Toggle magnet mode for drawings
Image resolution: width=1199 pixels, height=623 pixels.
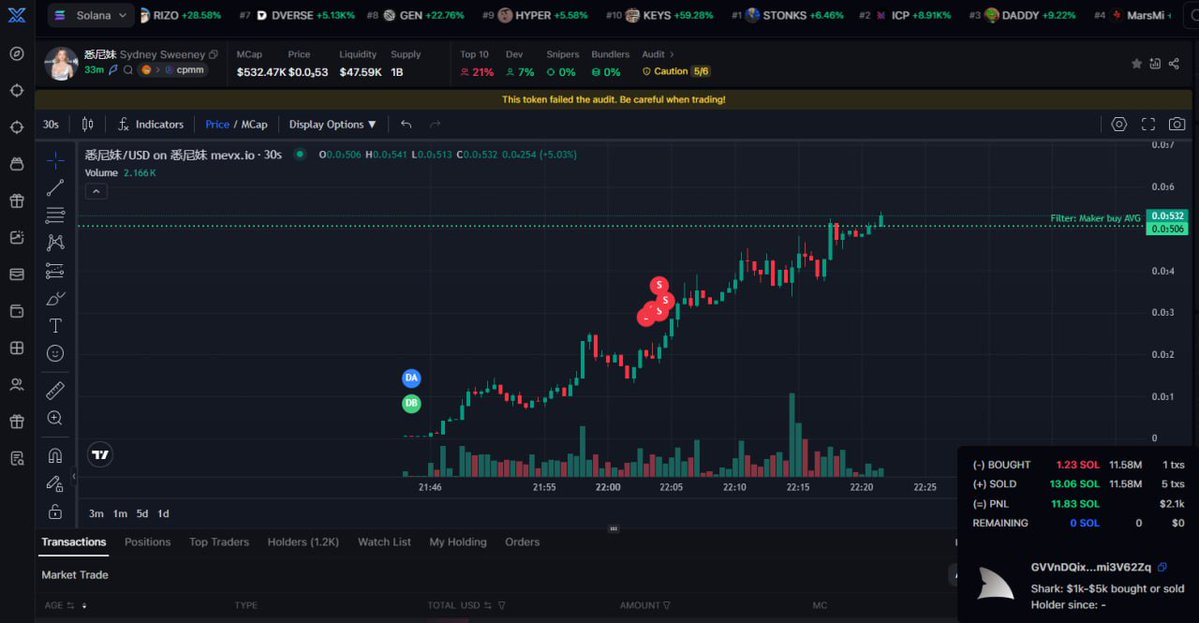[55, 456]
